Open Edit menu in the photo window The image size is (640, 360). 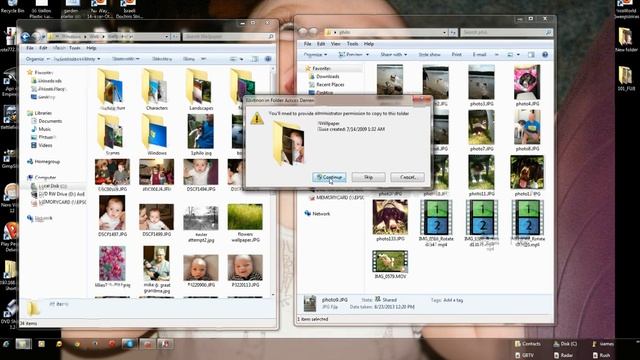pos(321,44)
